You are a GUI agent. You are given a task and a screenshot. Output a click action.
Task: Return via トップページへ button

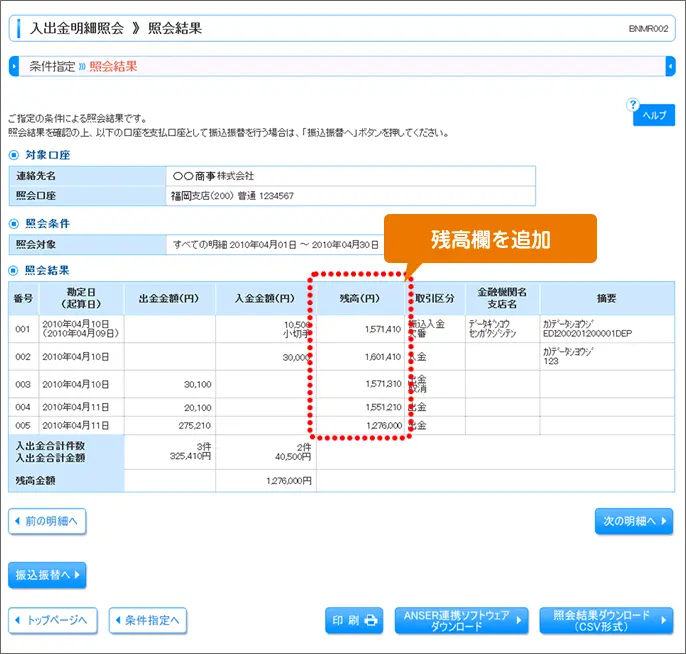point(53,620)
